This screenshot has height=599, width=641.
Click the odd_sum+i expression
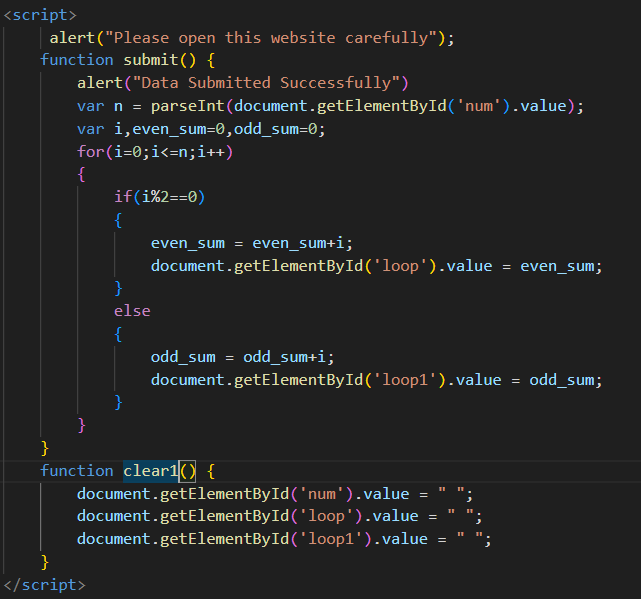pyautogui.click(x=284, y=357)
